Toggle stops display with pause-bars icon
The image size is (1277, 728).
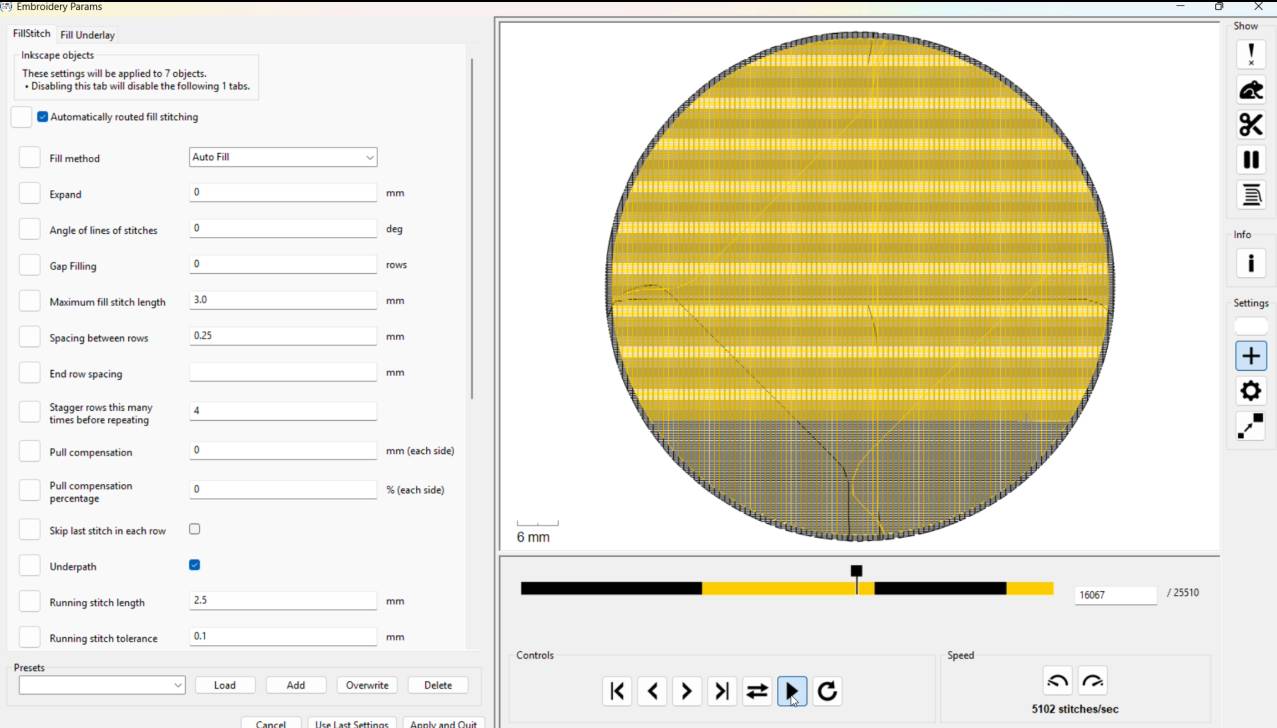[x=1251, y=159]
